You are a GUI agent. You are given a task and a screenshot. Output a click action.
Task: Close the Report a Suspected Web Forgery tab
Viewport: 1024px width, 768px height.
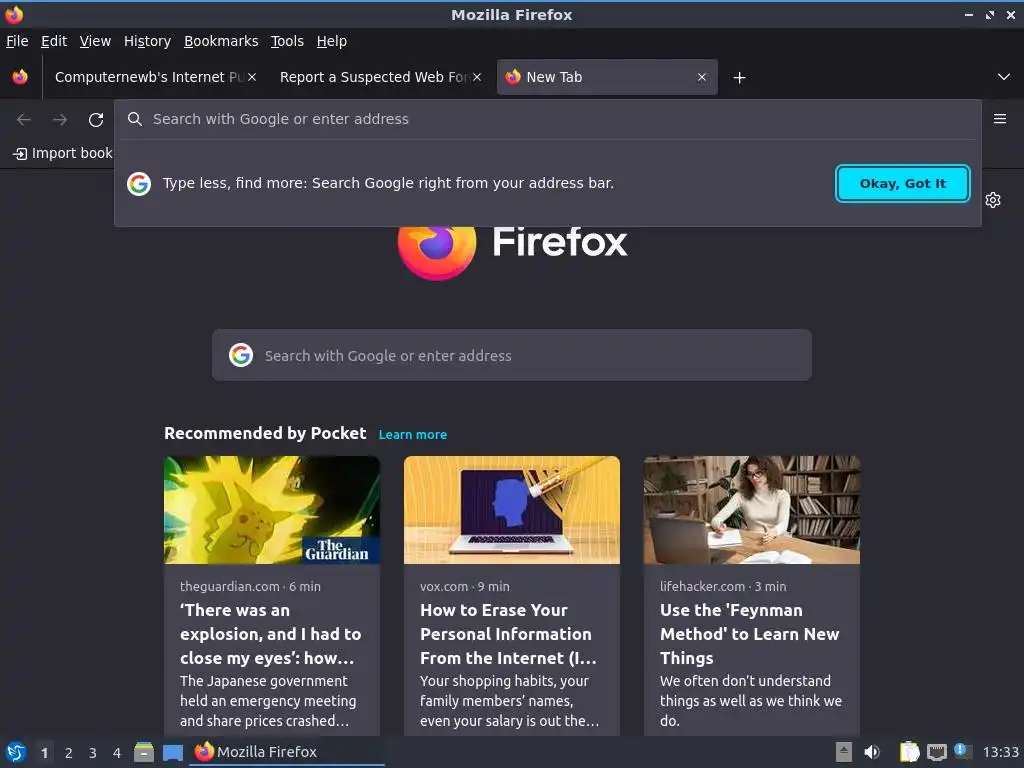click(477, 77)
